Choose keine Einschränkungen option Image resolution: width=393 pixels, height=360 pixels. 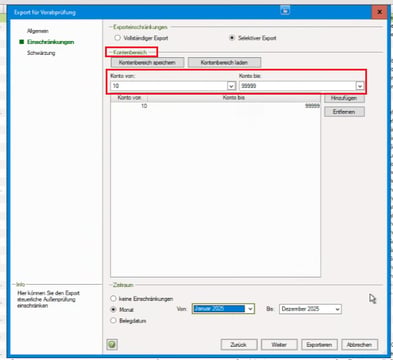pos(113,298)
